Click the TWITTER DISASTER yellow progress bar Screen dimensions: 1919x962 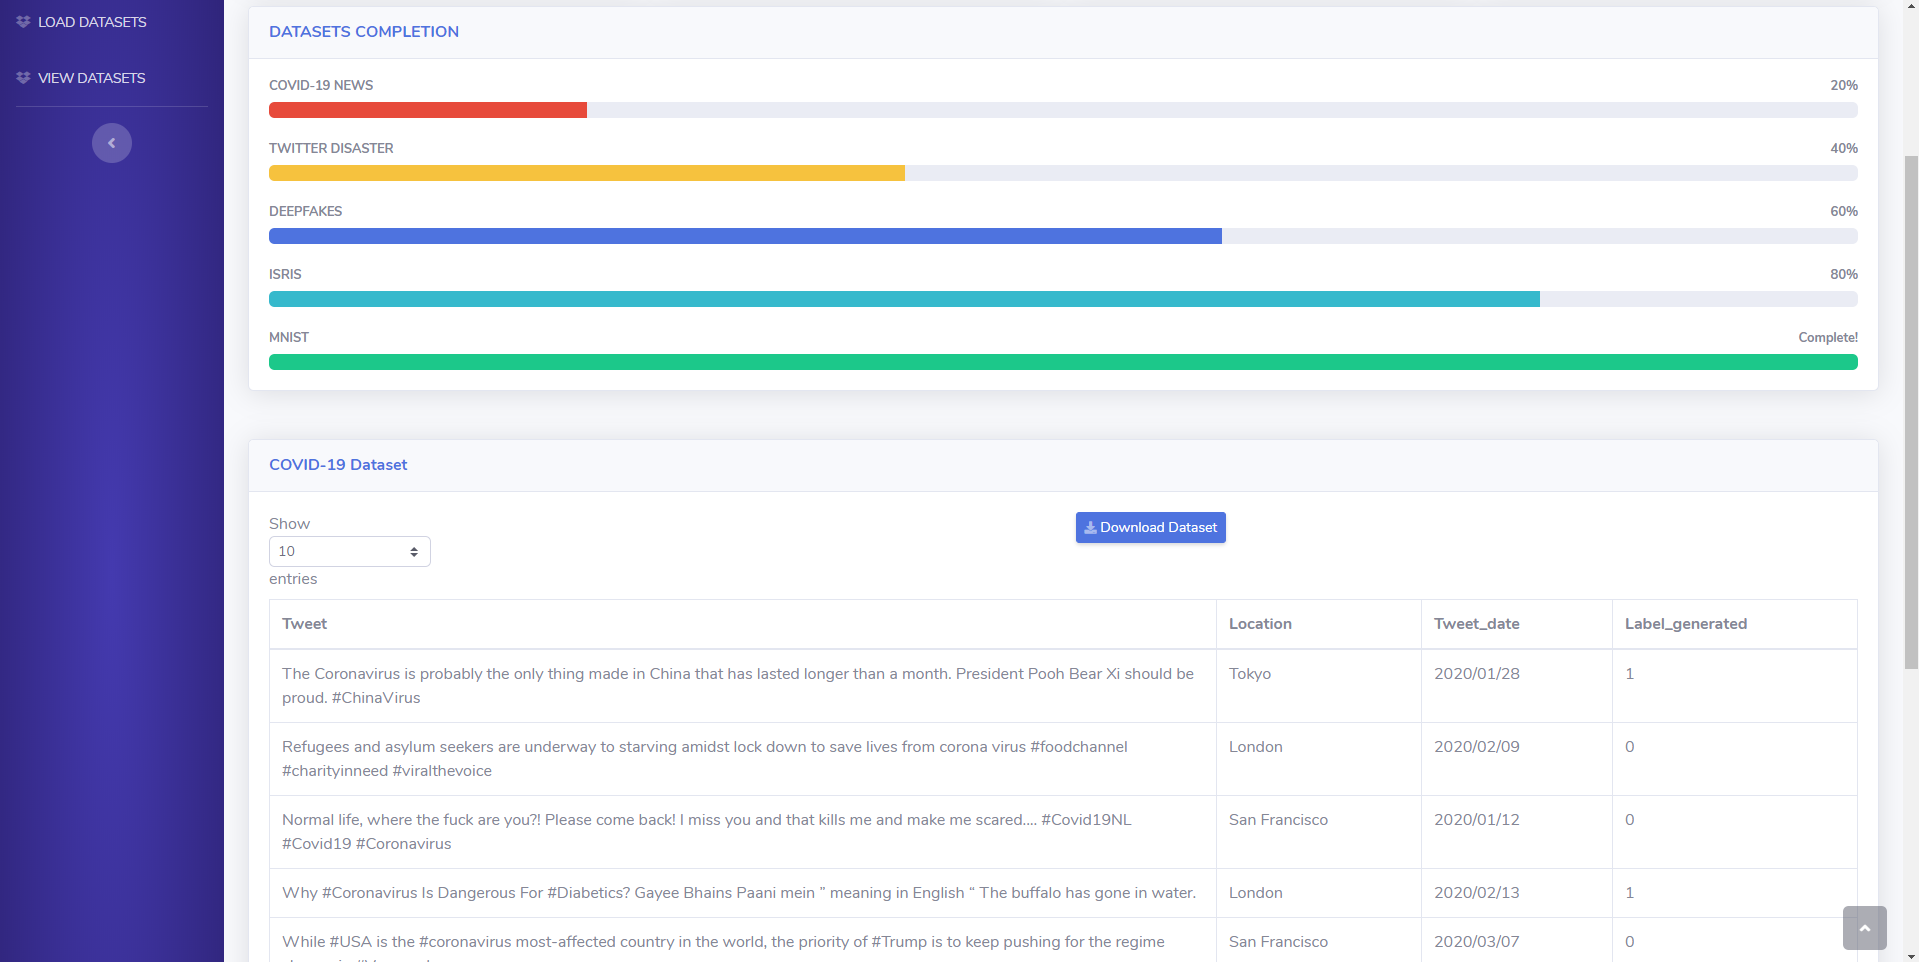[x=587, y=173]
